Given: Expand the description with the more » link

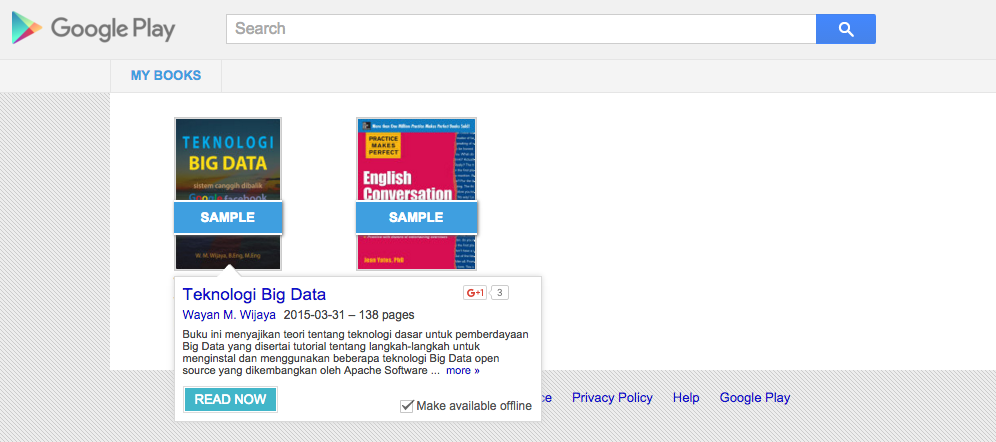Looking at the screenshot, I should point(462,370).
